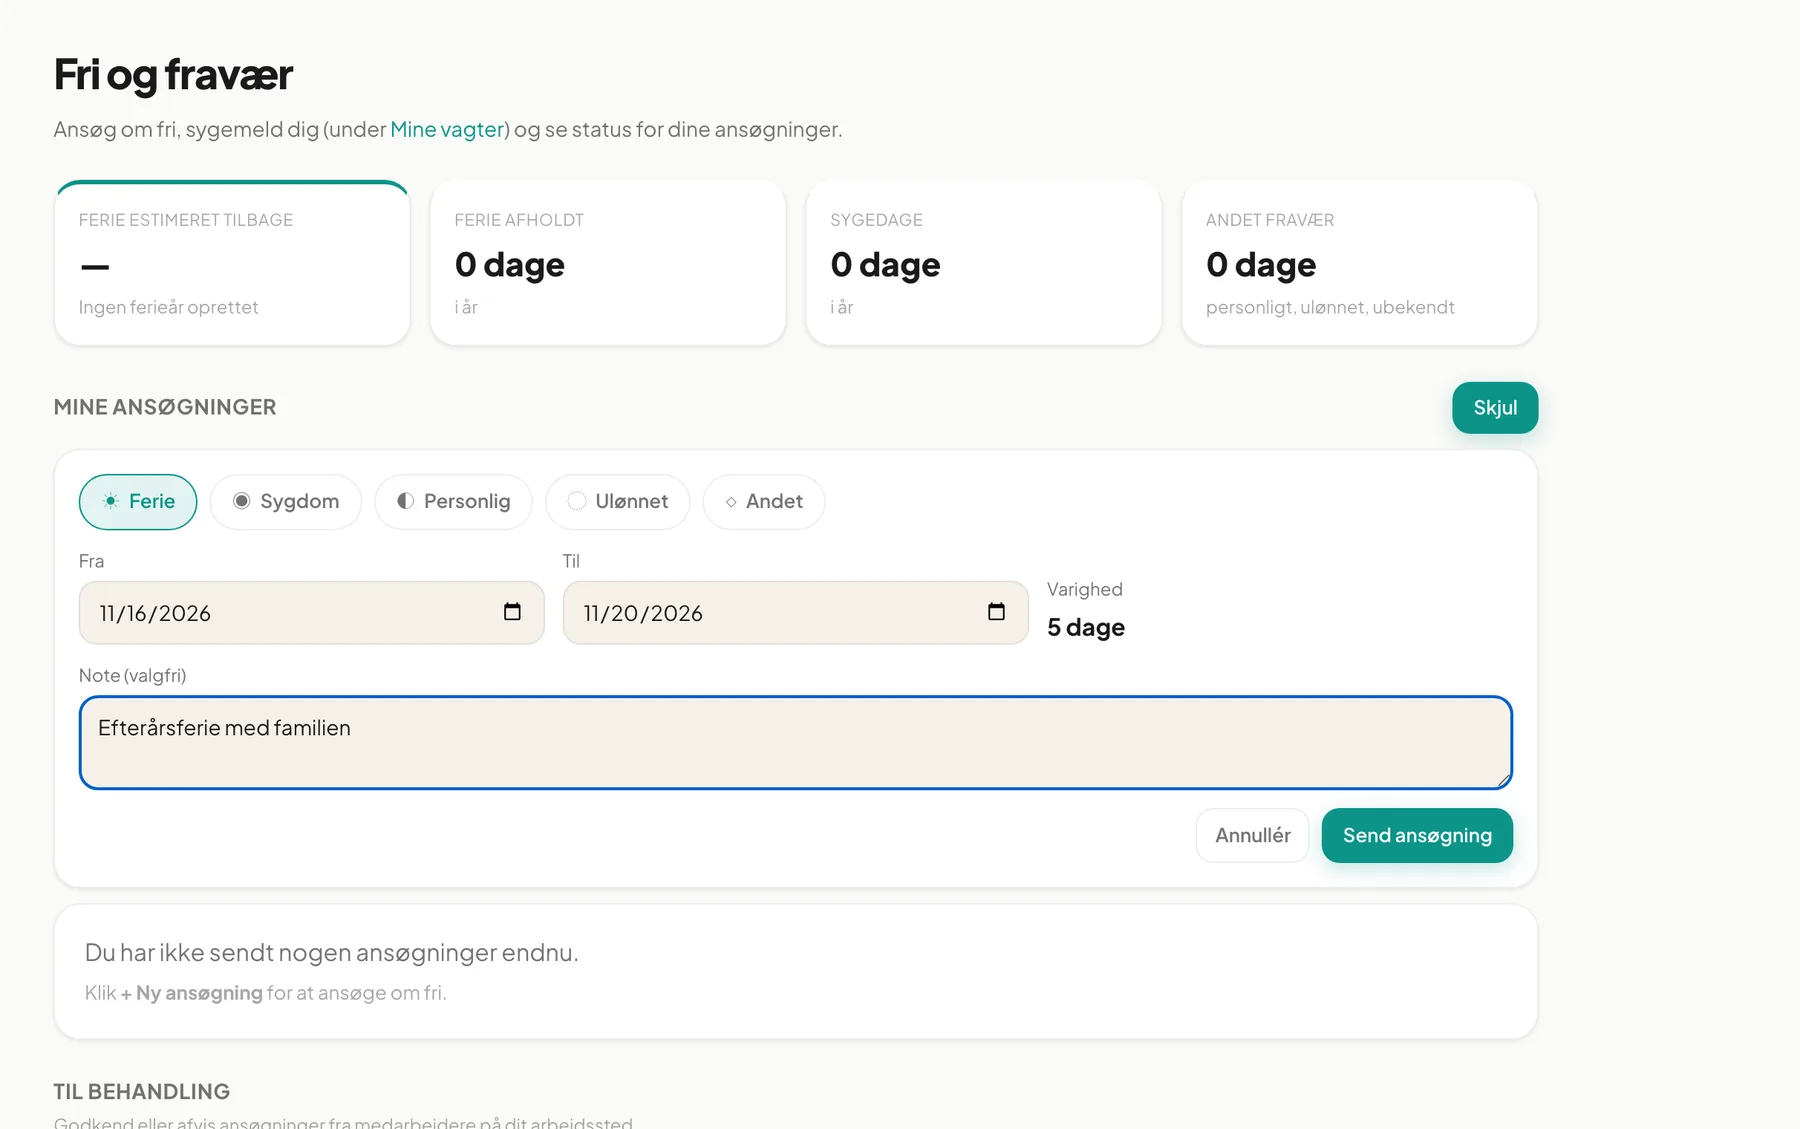Cancel the request with Annullér
1800x1129 pixels.
pos(1253,835)
